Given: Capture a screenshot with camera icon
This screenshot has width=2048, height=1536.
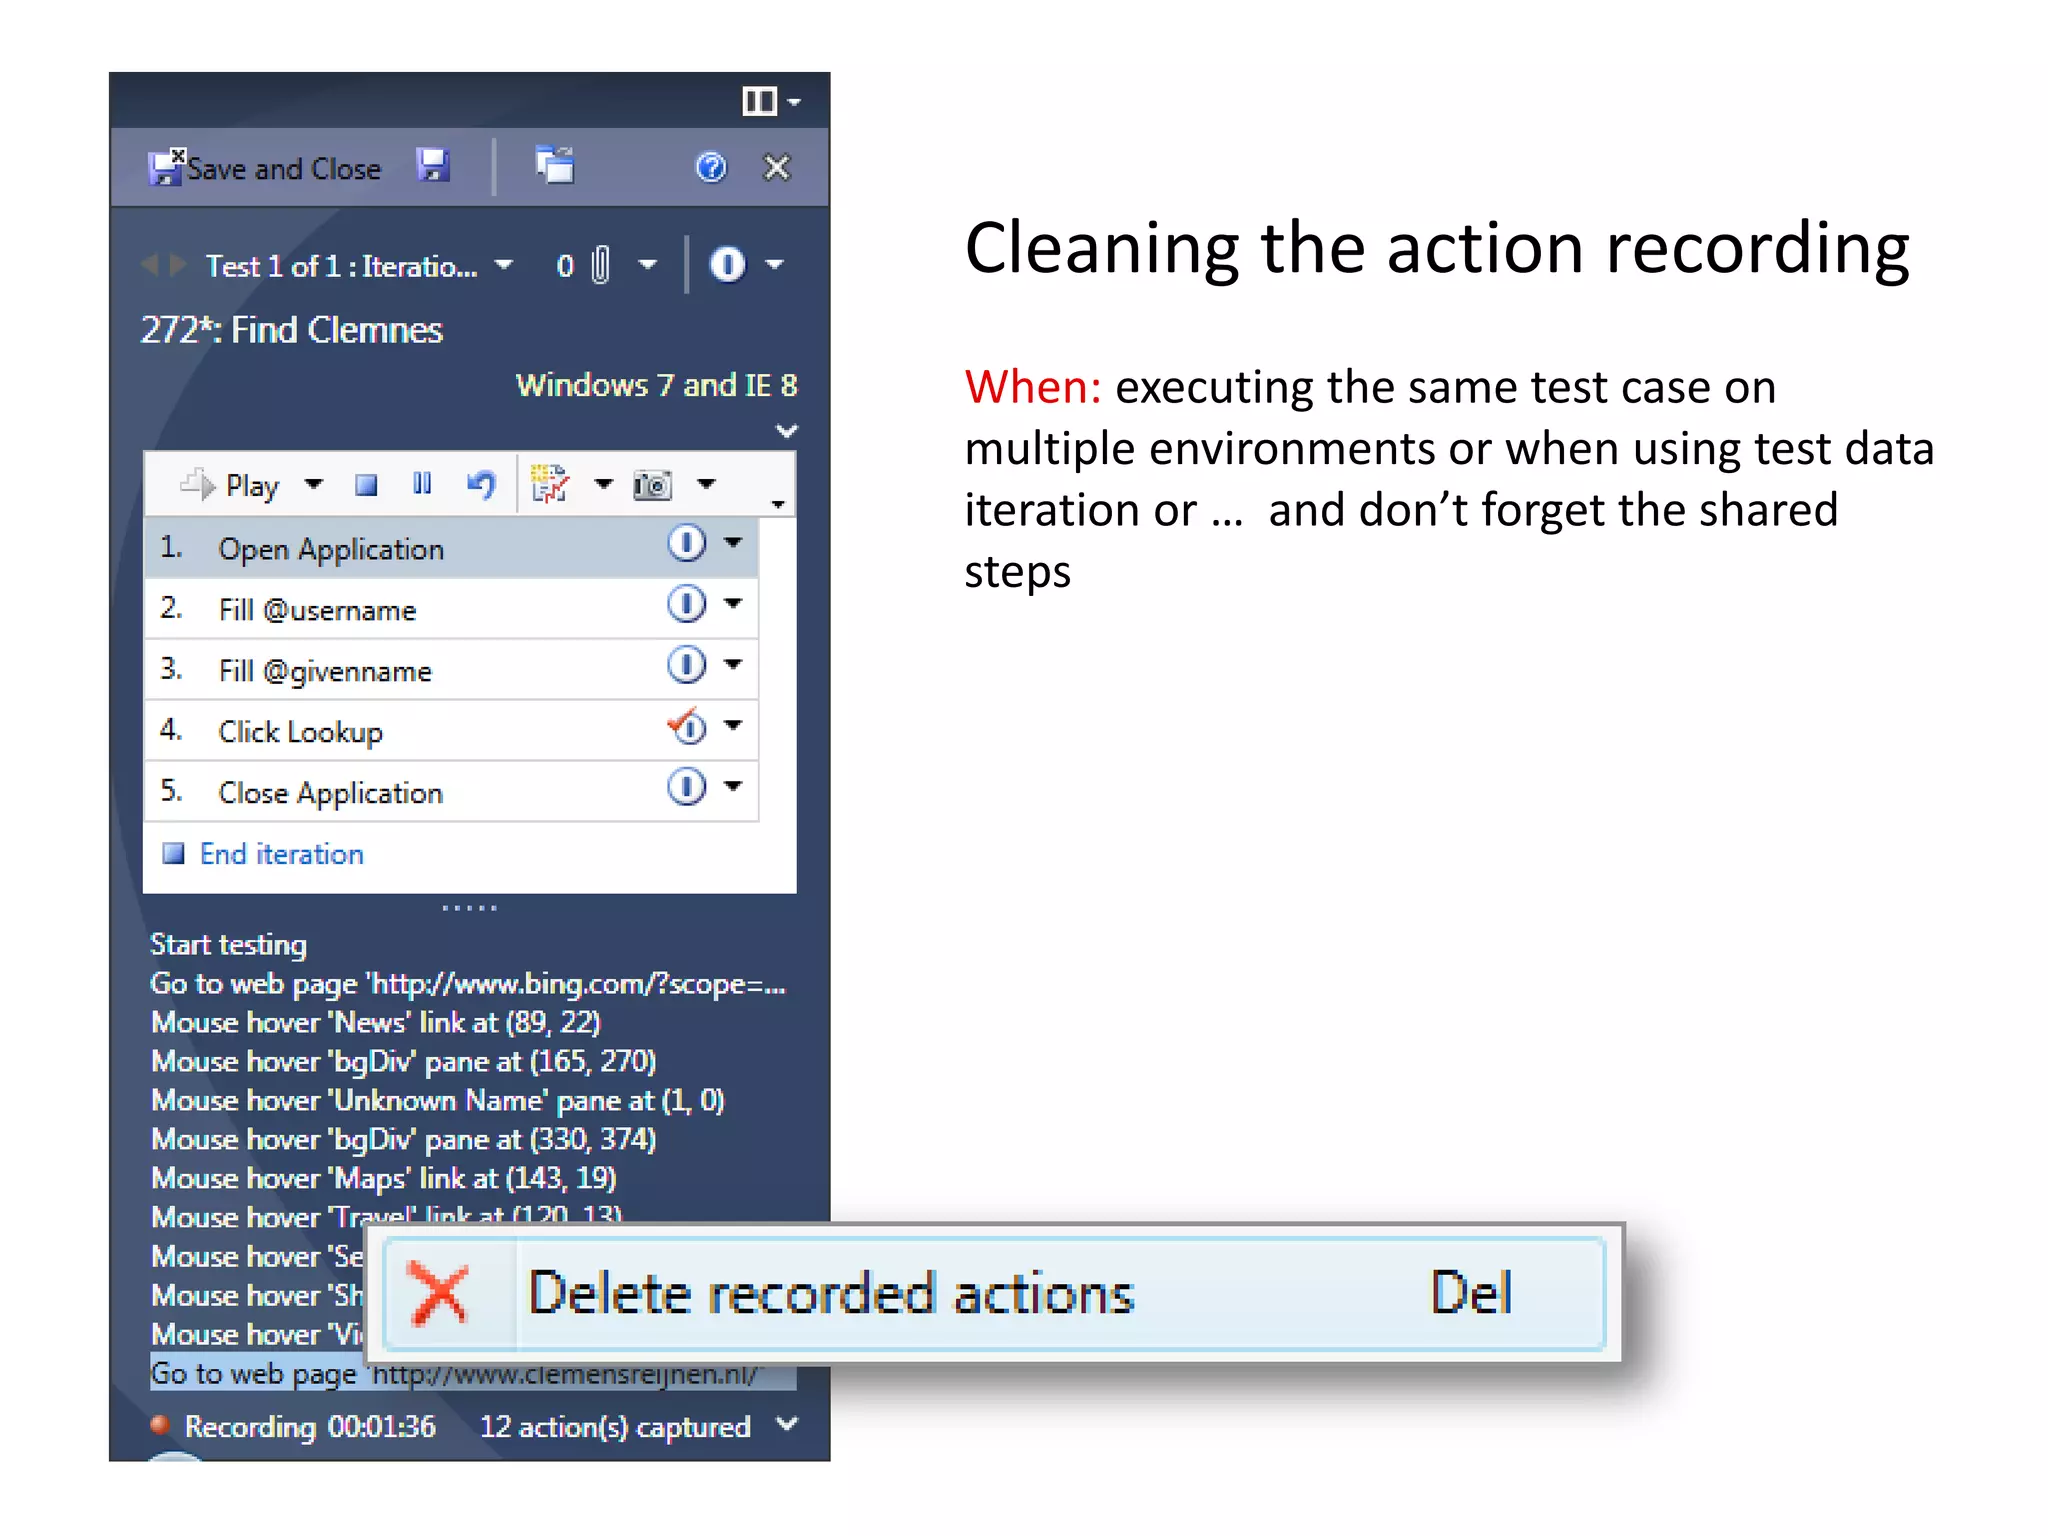Looking at the screenshot, I should (652, 486).
